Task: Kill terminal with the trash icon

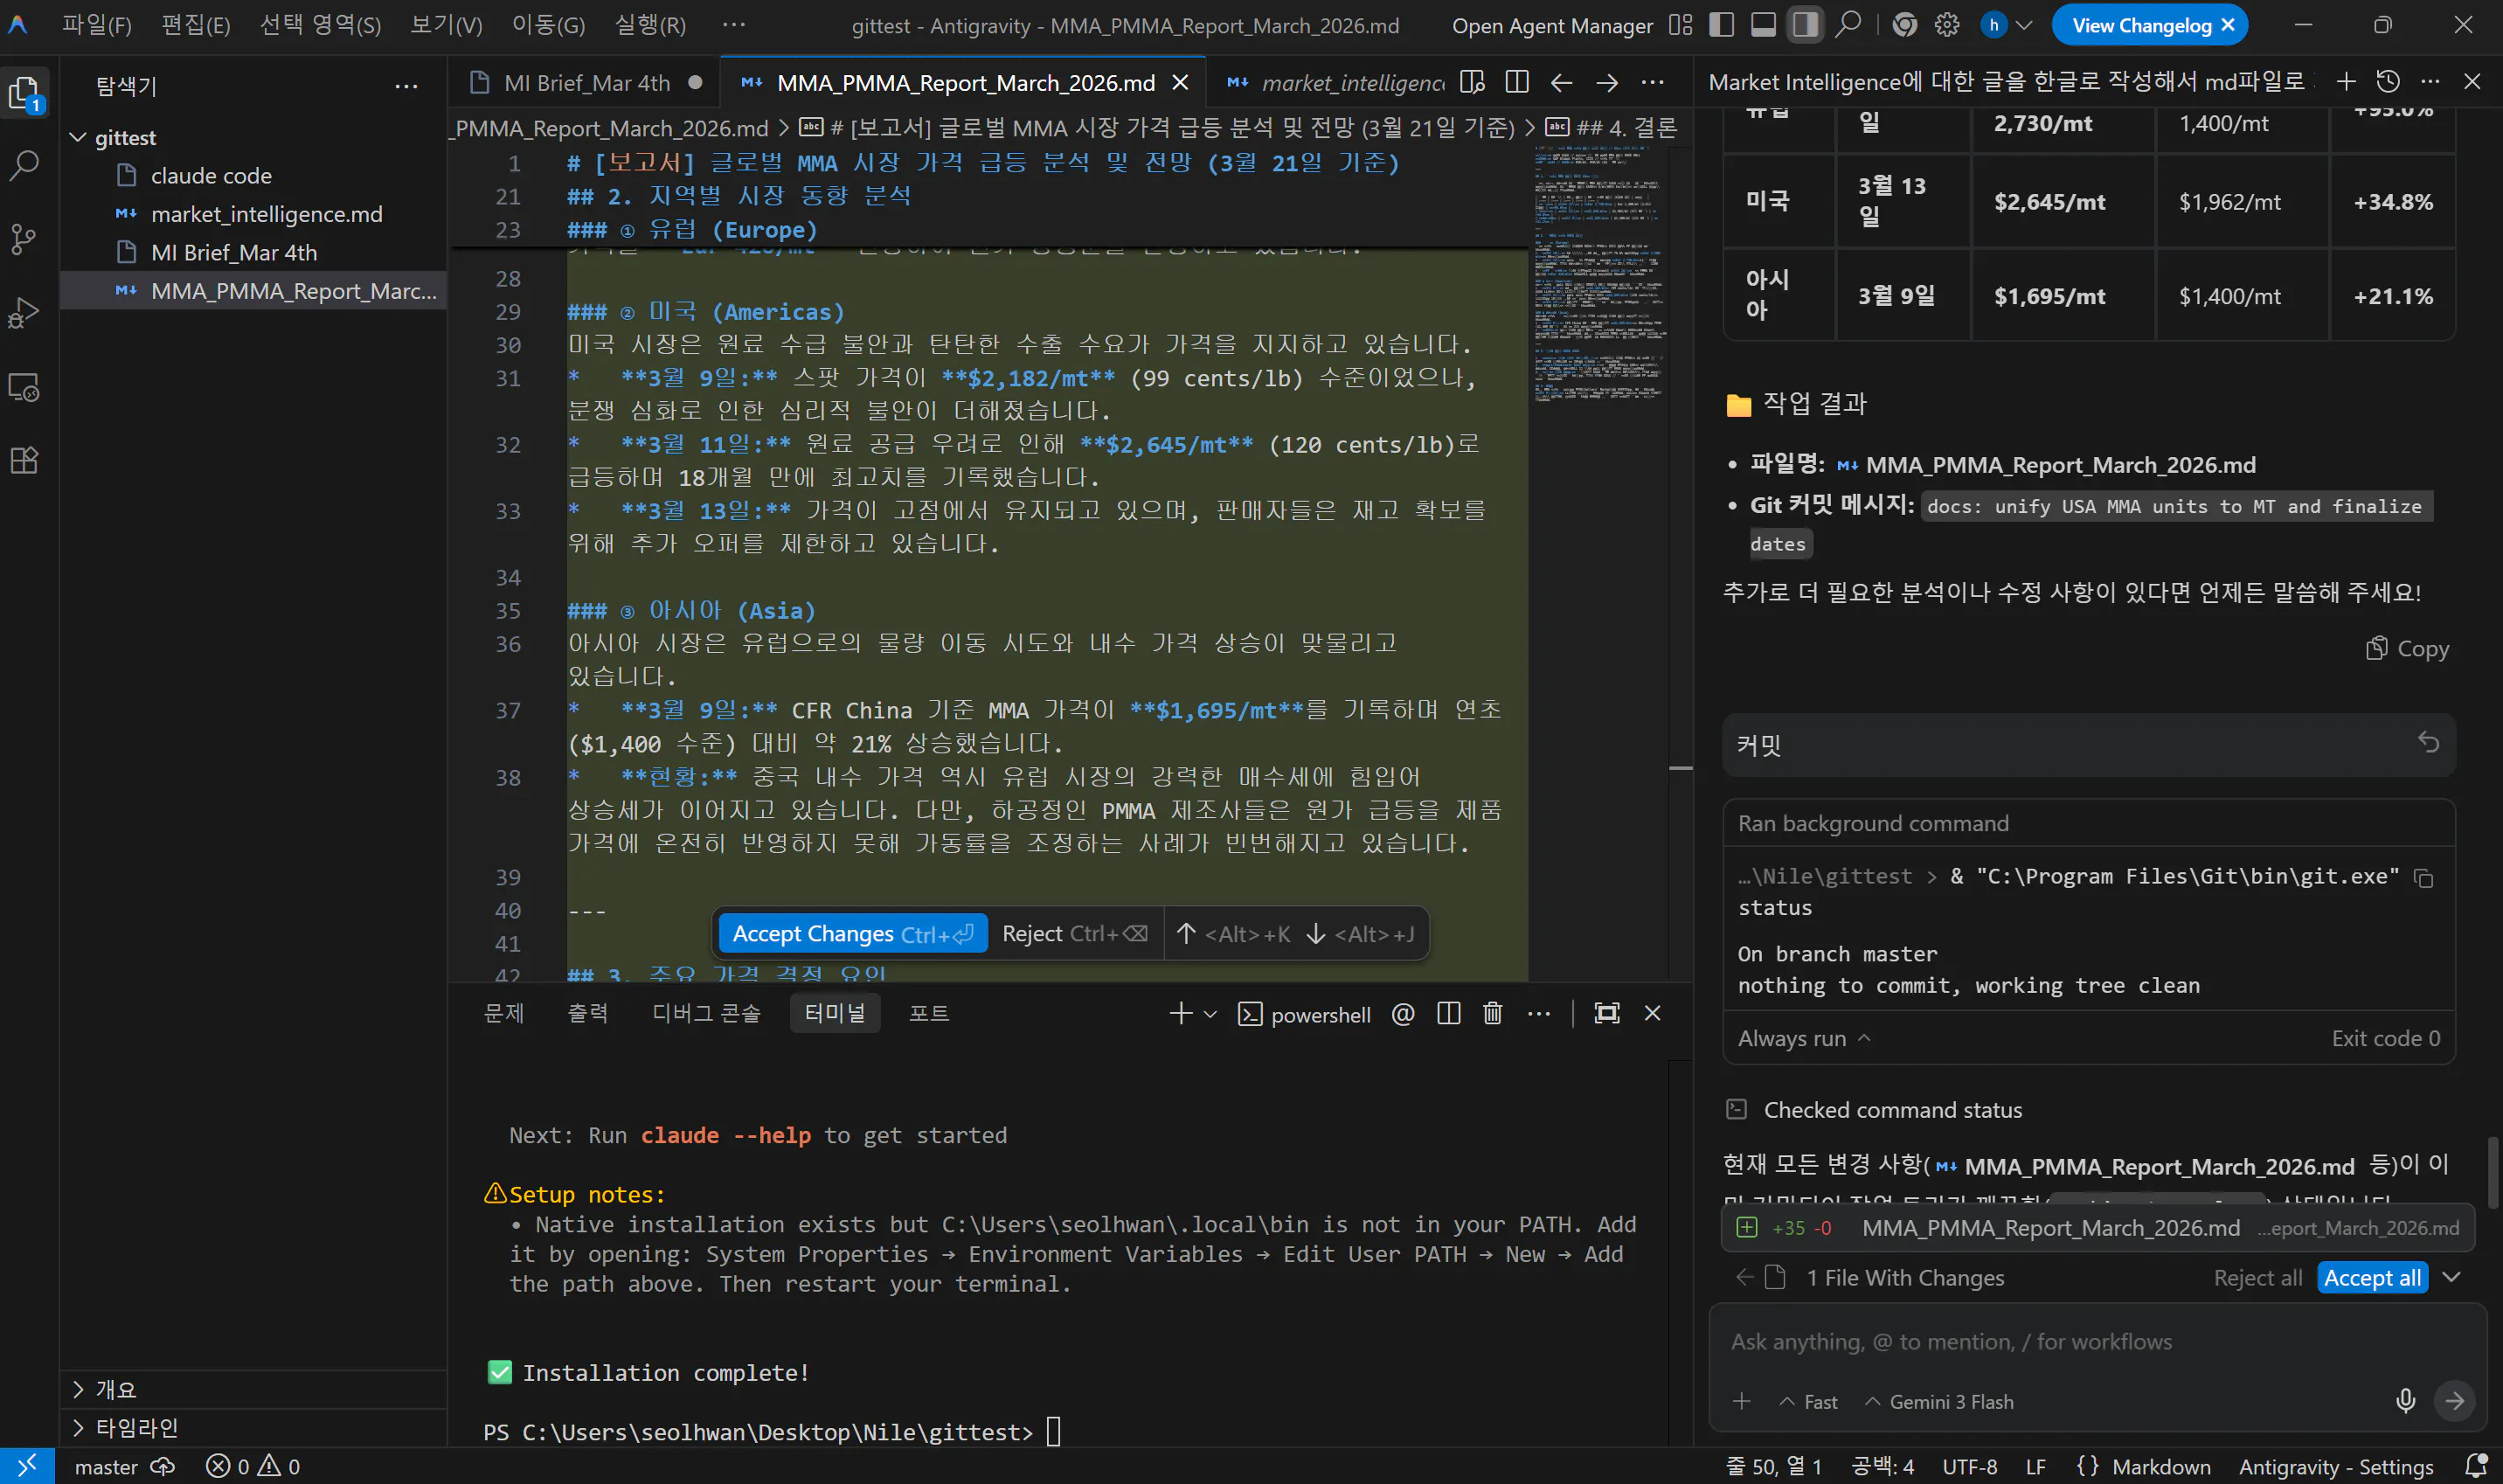Action: pyautogui.click(x=1492, y=1013)
